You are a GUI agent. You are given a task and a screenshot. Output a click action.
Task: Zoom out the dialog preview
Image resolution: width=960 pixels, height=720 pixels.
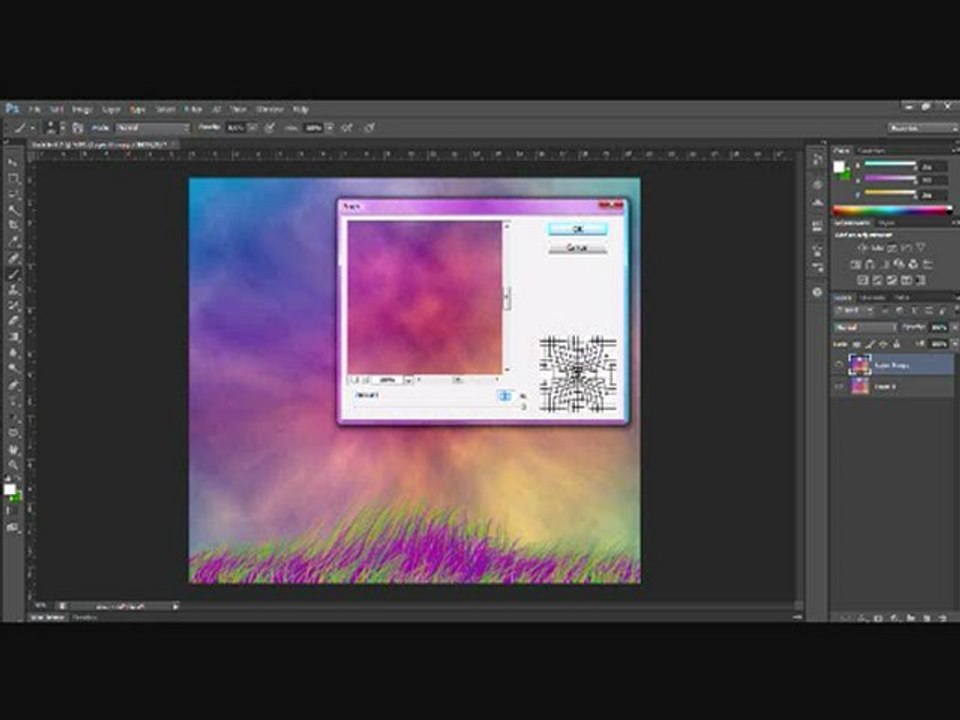(x=353, y=380)
